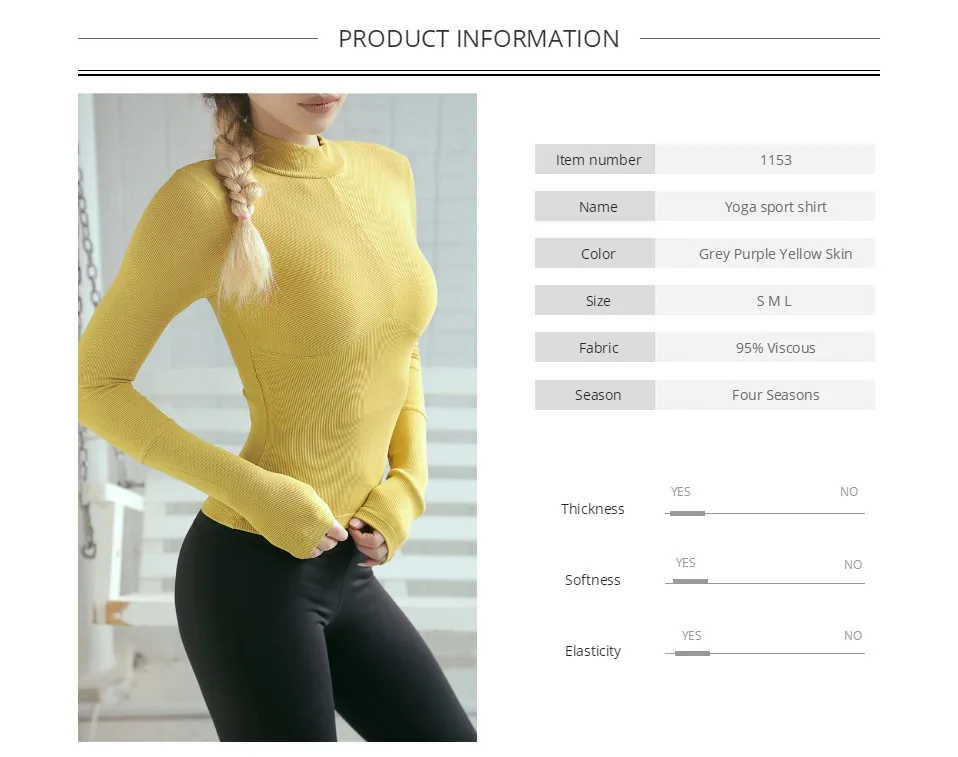Click the PRODUCT INFORMATION heading
The image size is (958, 757).
pyautogui.click(x=479, y=38)
